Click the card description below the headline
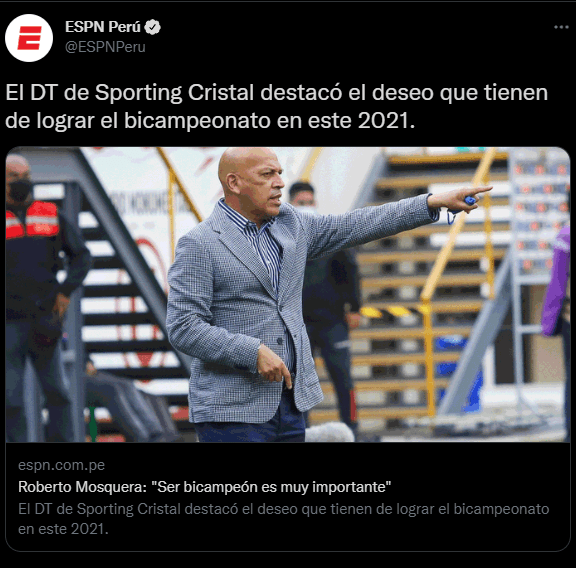This screenshot has width=576, height=568. click(x=284, y=519)
